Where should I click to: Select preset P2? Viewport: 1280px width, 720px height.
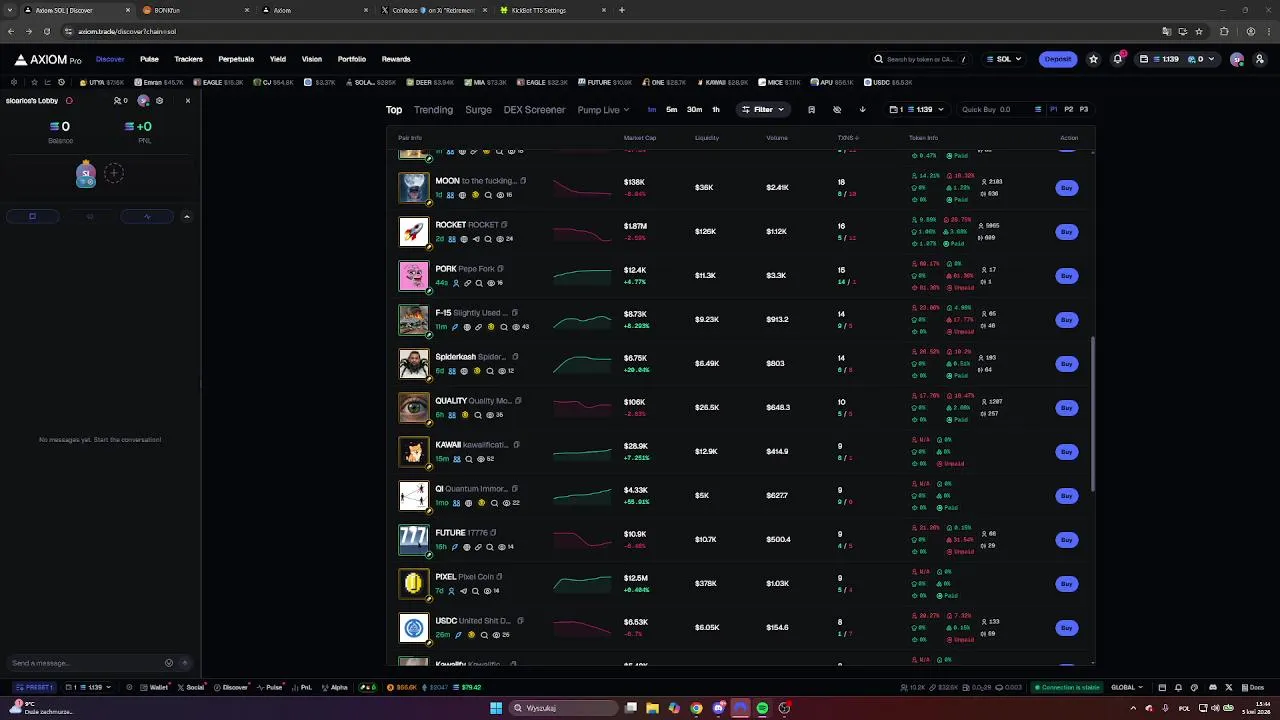coord(1068,109)
